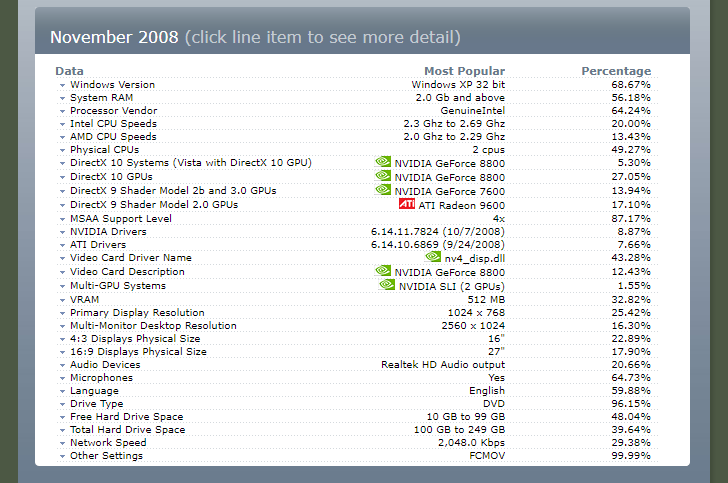Expand the Windows Version arrow
Viewport: 728px width, 483px height.
62,85
